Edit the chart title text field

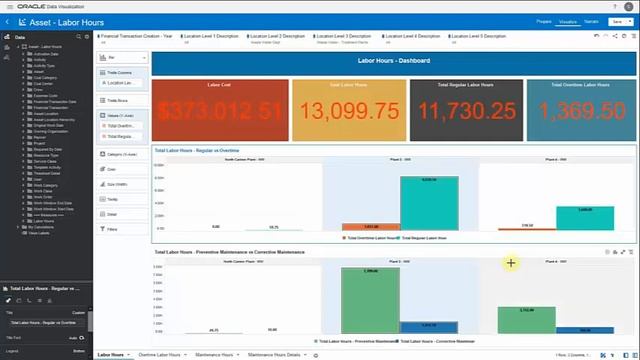pyautogui.click(x=47, y=323)
